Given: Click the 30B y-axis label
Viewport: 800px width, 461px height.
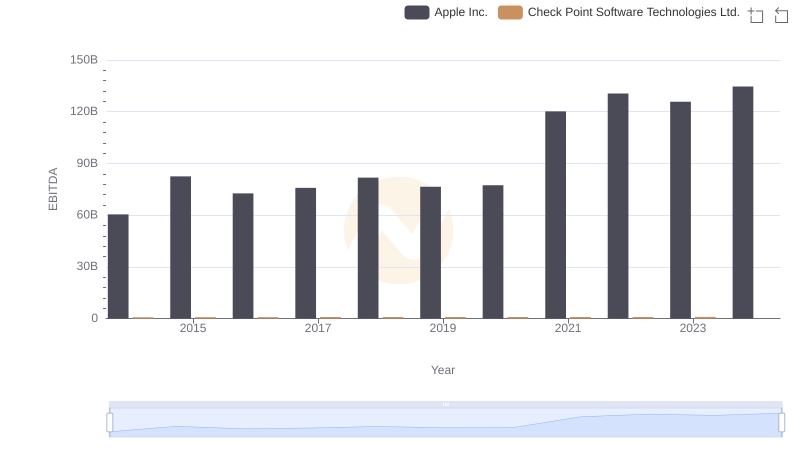Looking at the screenshot, I should click(87, 266).
